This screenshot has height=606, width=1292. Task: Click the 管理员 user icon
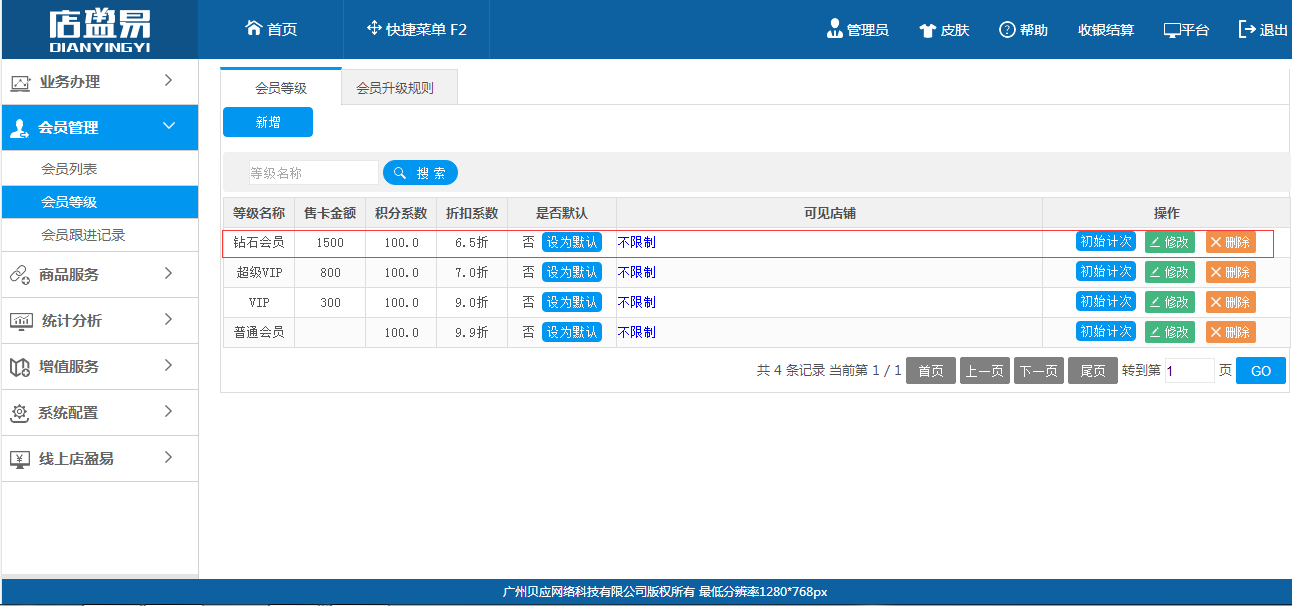(x=834, y=29)
